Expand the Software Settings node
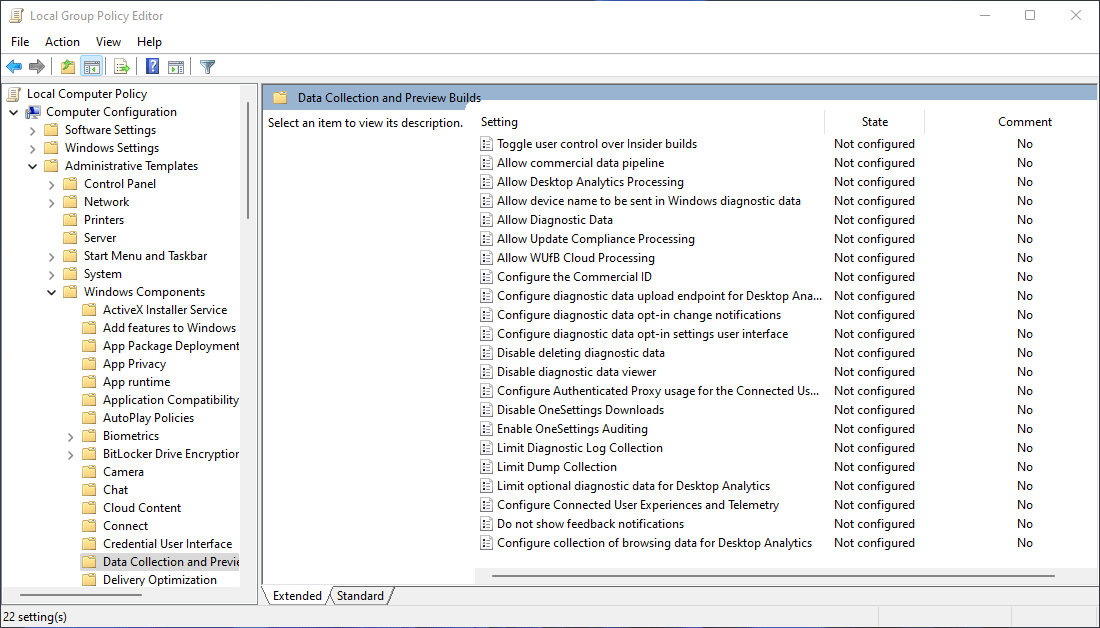Screen dimensions: 1100x628 tap(32, 130)
